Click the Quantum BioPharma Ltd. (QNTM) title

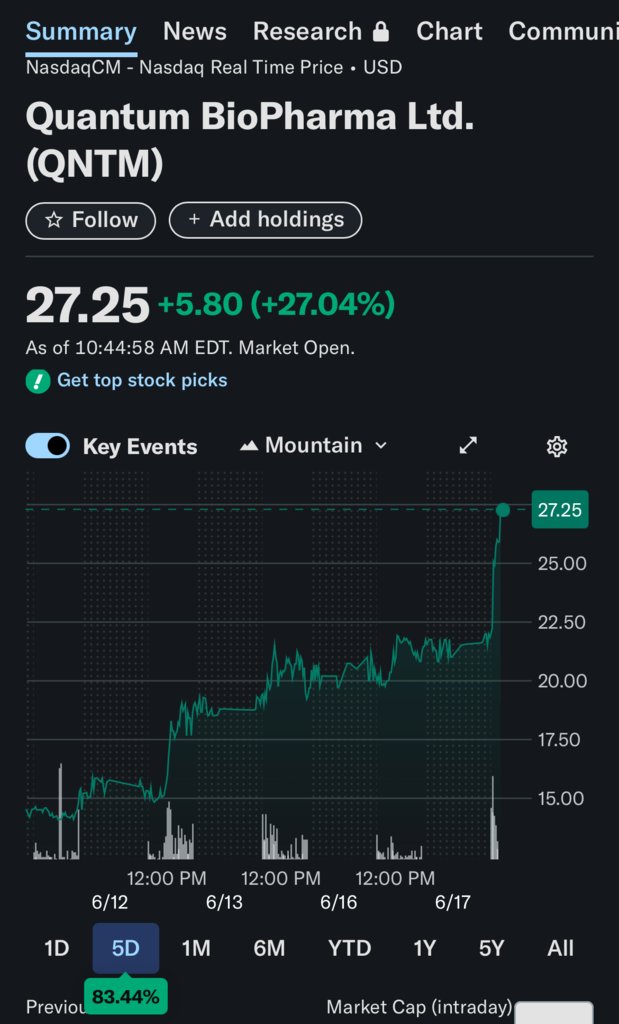tap(249, 140)
